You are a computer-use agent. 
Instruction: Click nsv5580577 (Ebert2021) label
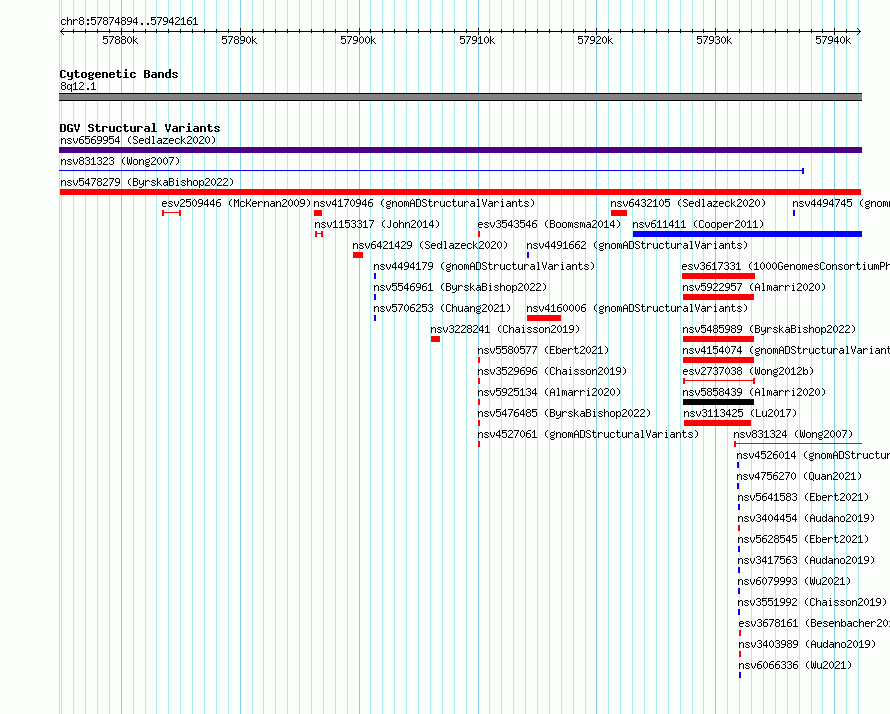[x=543, y=350]
